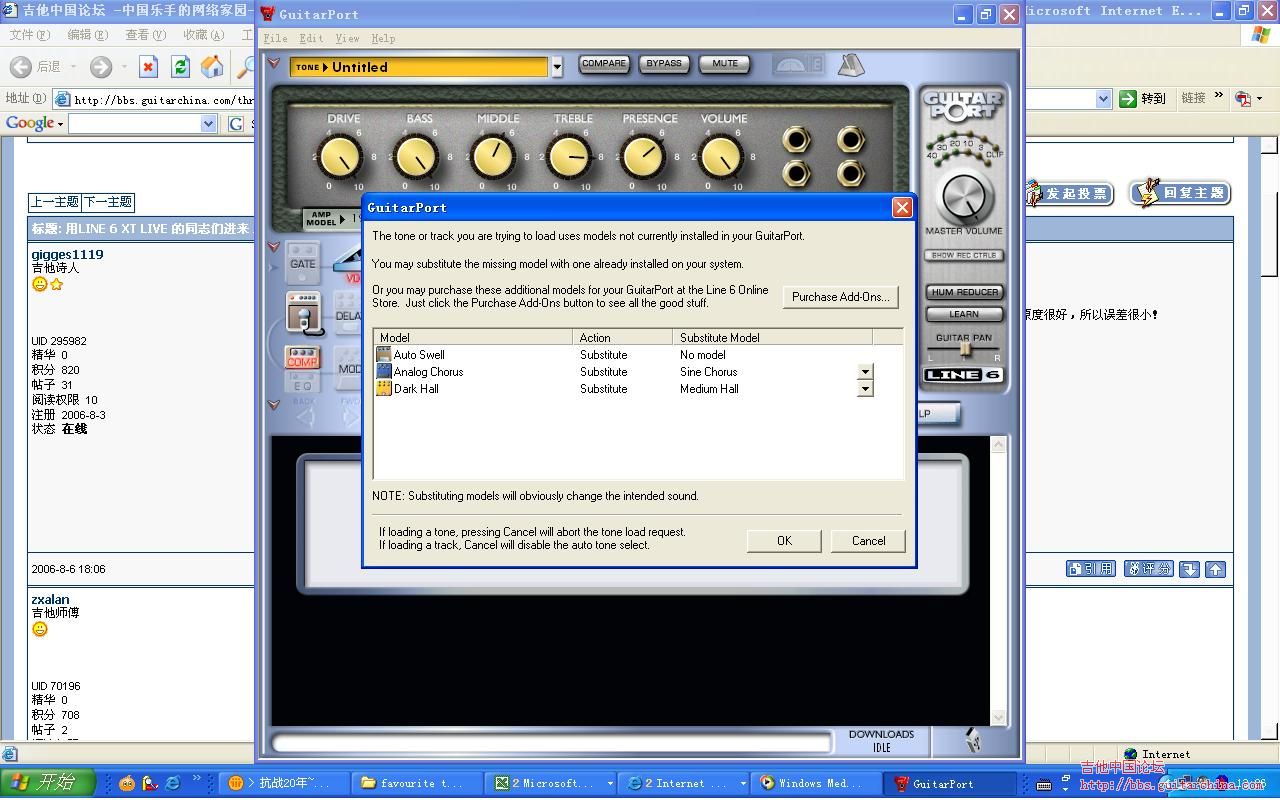1280x800 pixels.
Task: Toggle the COMP effect pedal
Action: [302, 358]
